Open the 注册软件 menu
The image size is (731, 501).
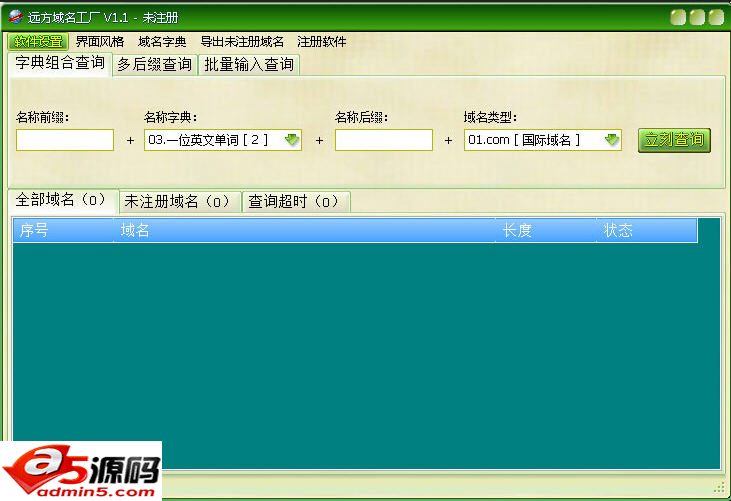(322, 41)
